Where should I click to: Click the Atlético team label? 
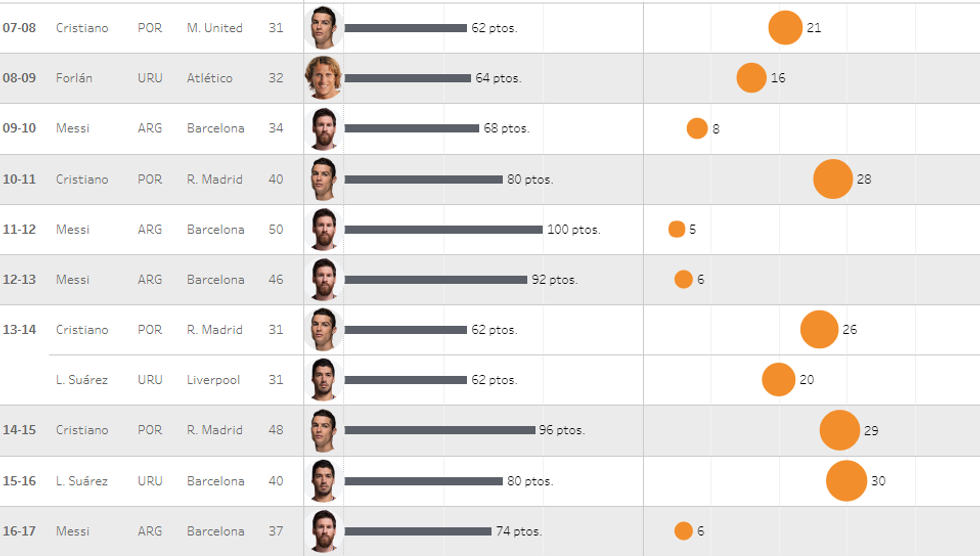(x=210, y=78)
